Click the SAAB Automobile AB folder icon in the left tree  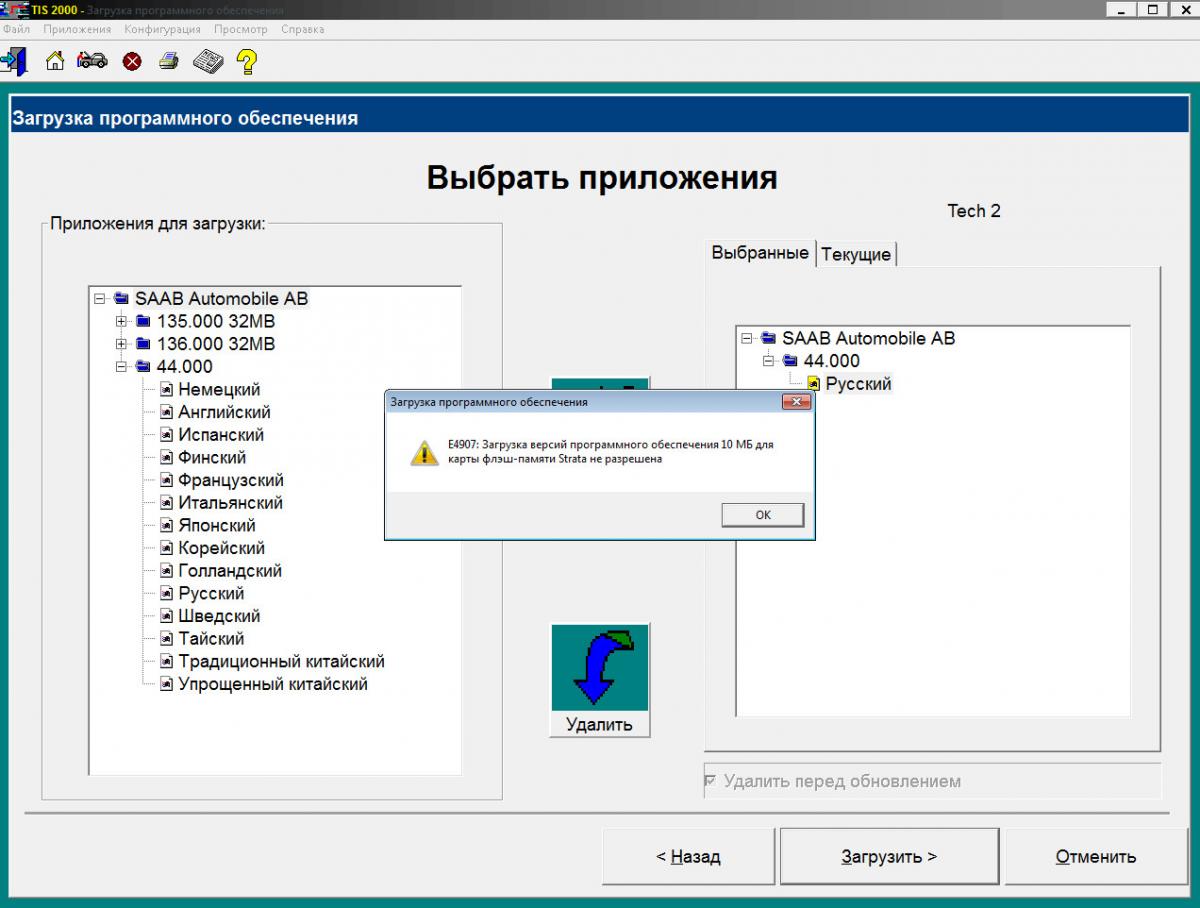pyautogui.click(x=122, y=298)
